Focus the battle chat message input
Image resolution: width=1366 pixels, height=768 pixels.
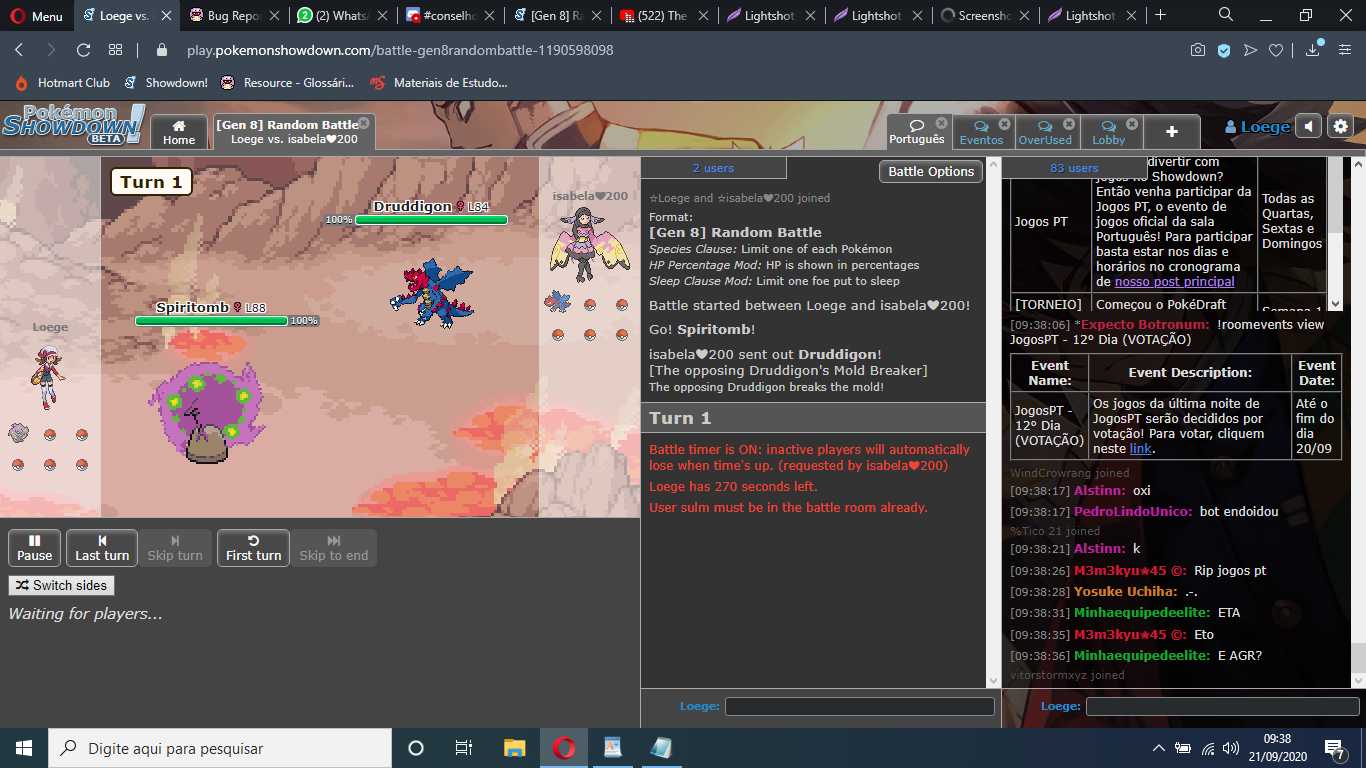(859, 707)
